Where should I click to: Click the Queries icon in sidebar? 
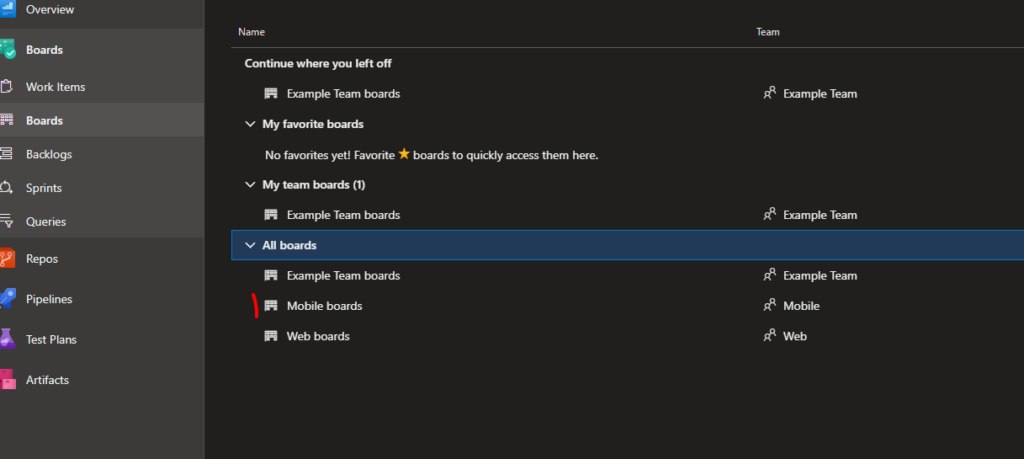click(6, 221)
